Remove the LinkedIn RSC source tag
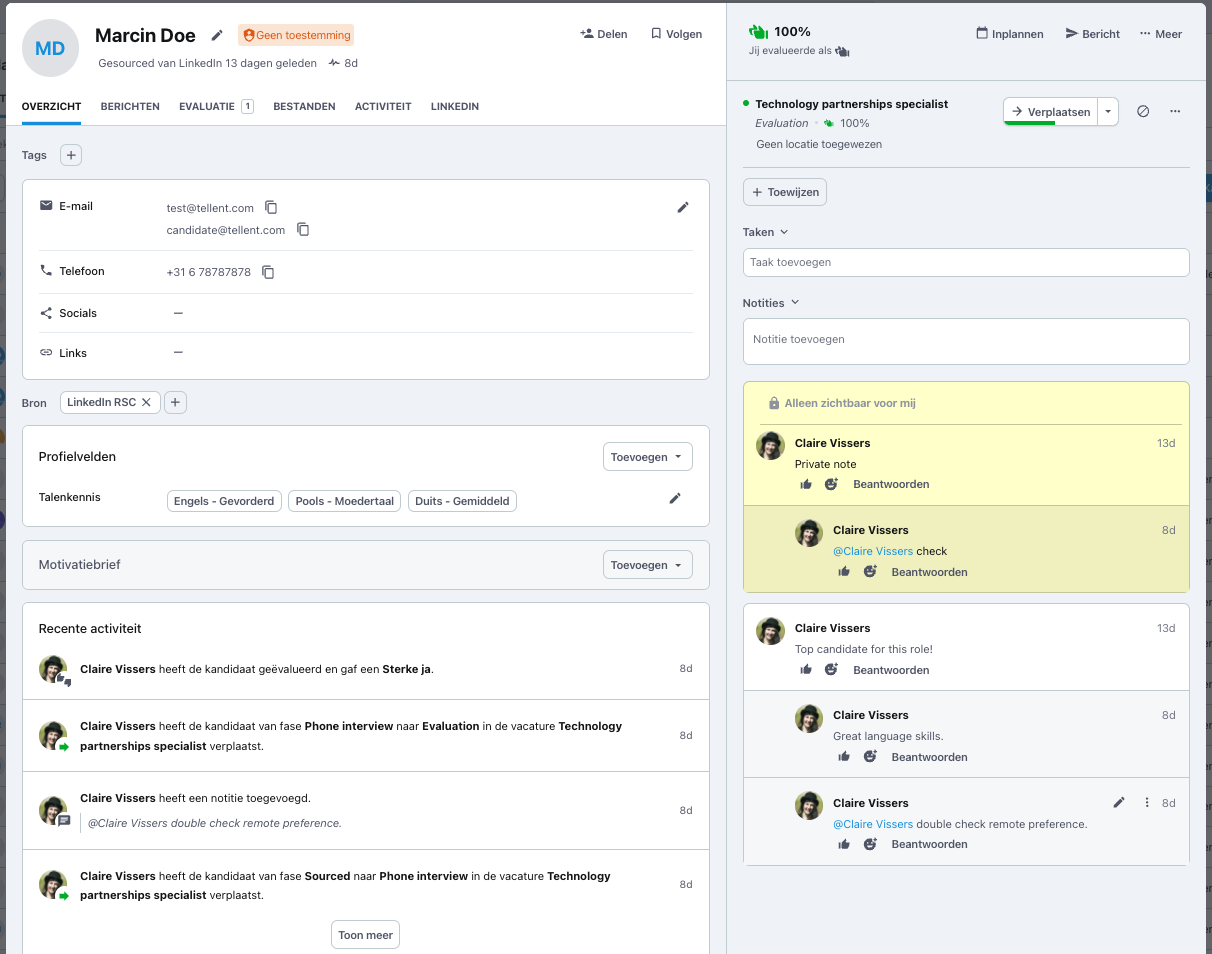The height and width of the screenshot is (954, 1212). [x=147, y=402]
